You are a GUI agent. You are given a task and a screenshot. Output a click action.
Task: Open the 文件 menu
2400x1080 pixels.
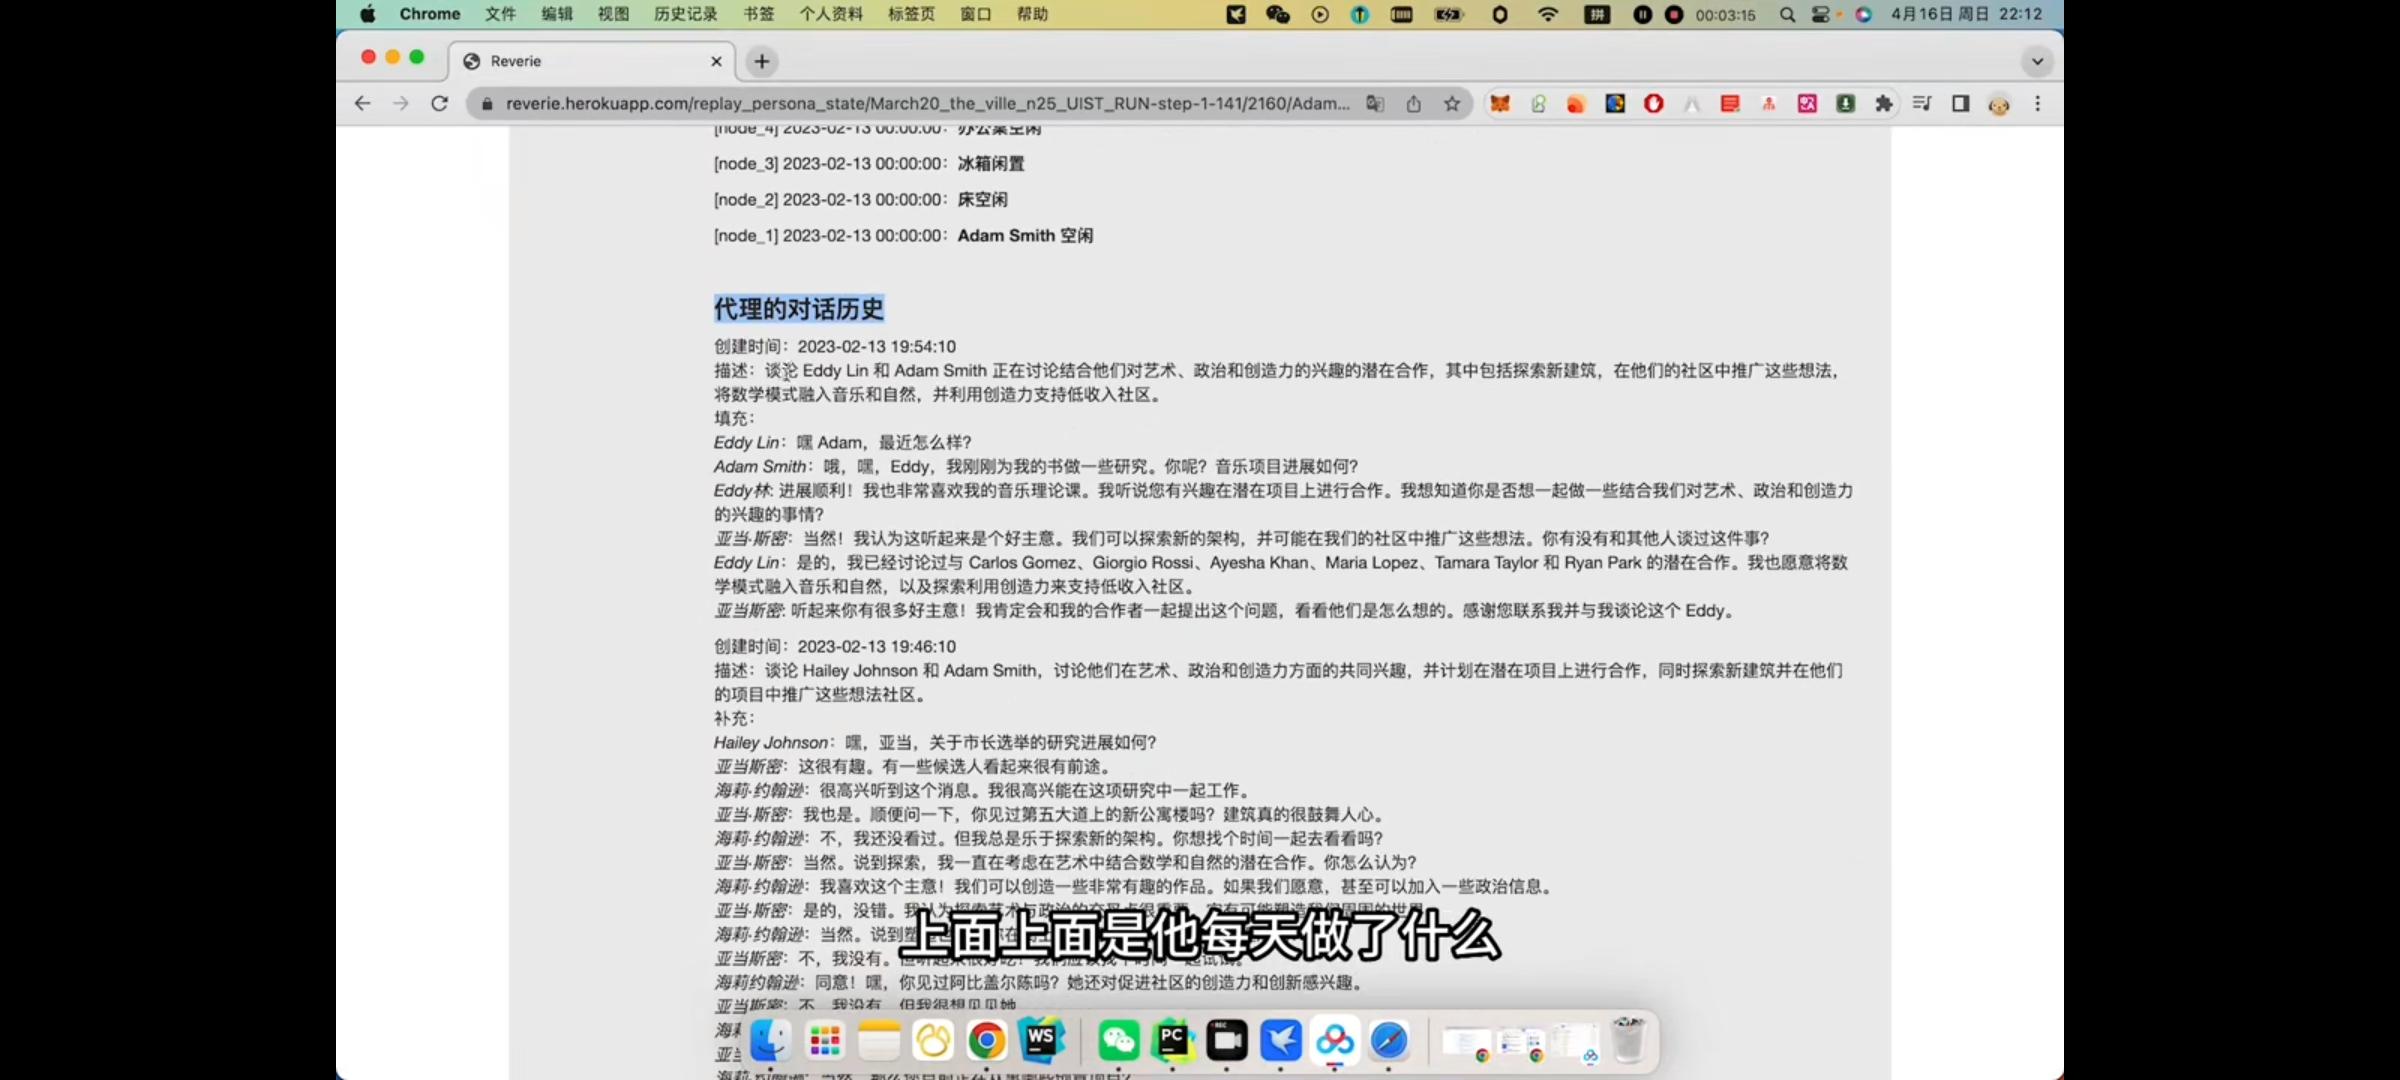[500, 14]
